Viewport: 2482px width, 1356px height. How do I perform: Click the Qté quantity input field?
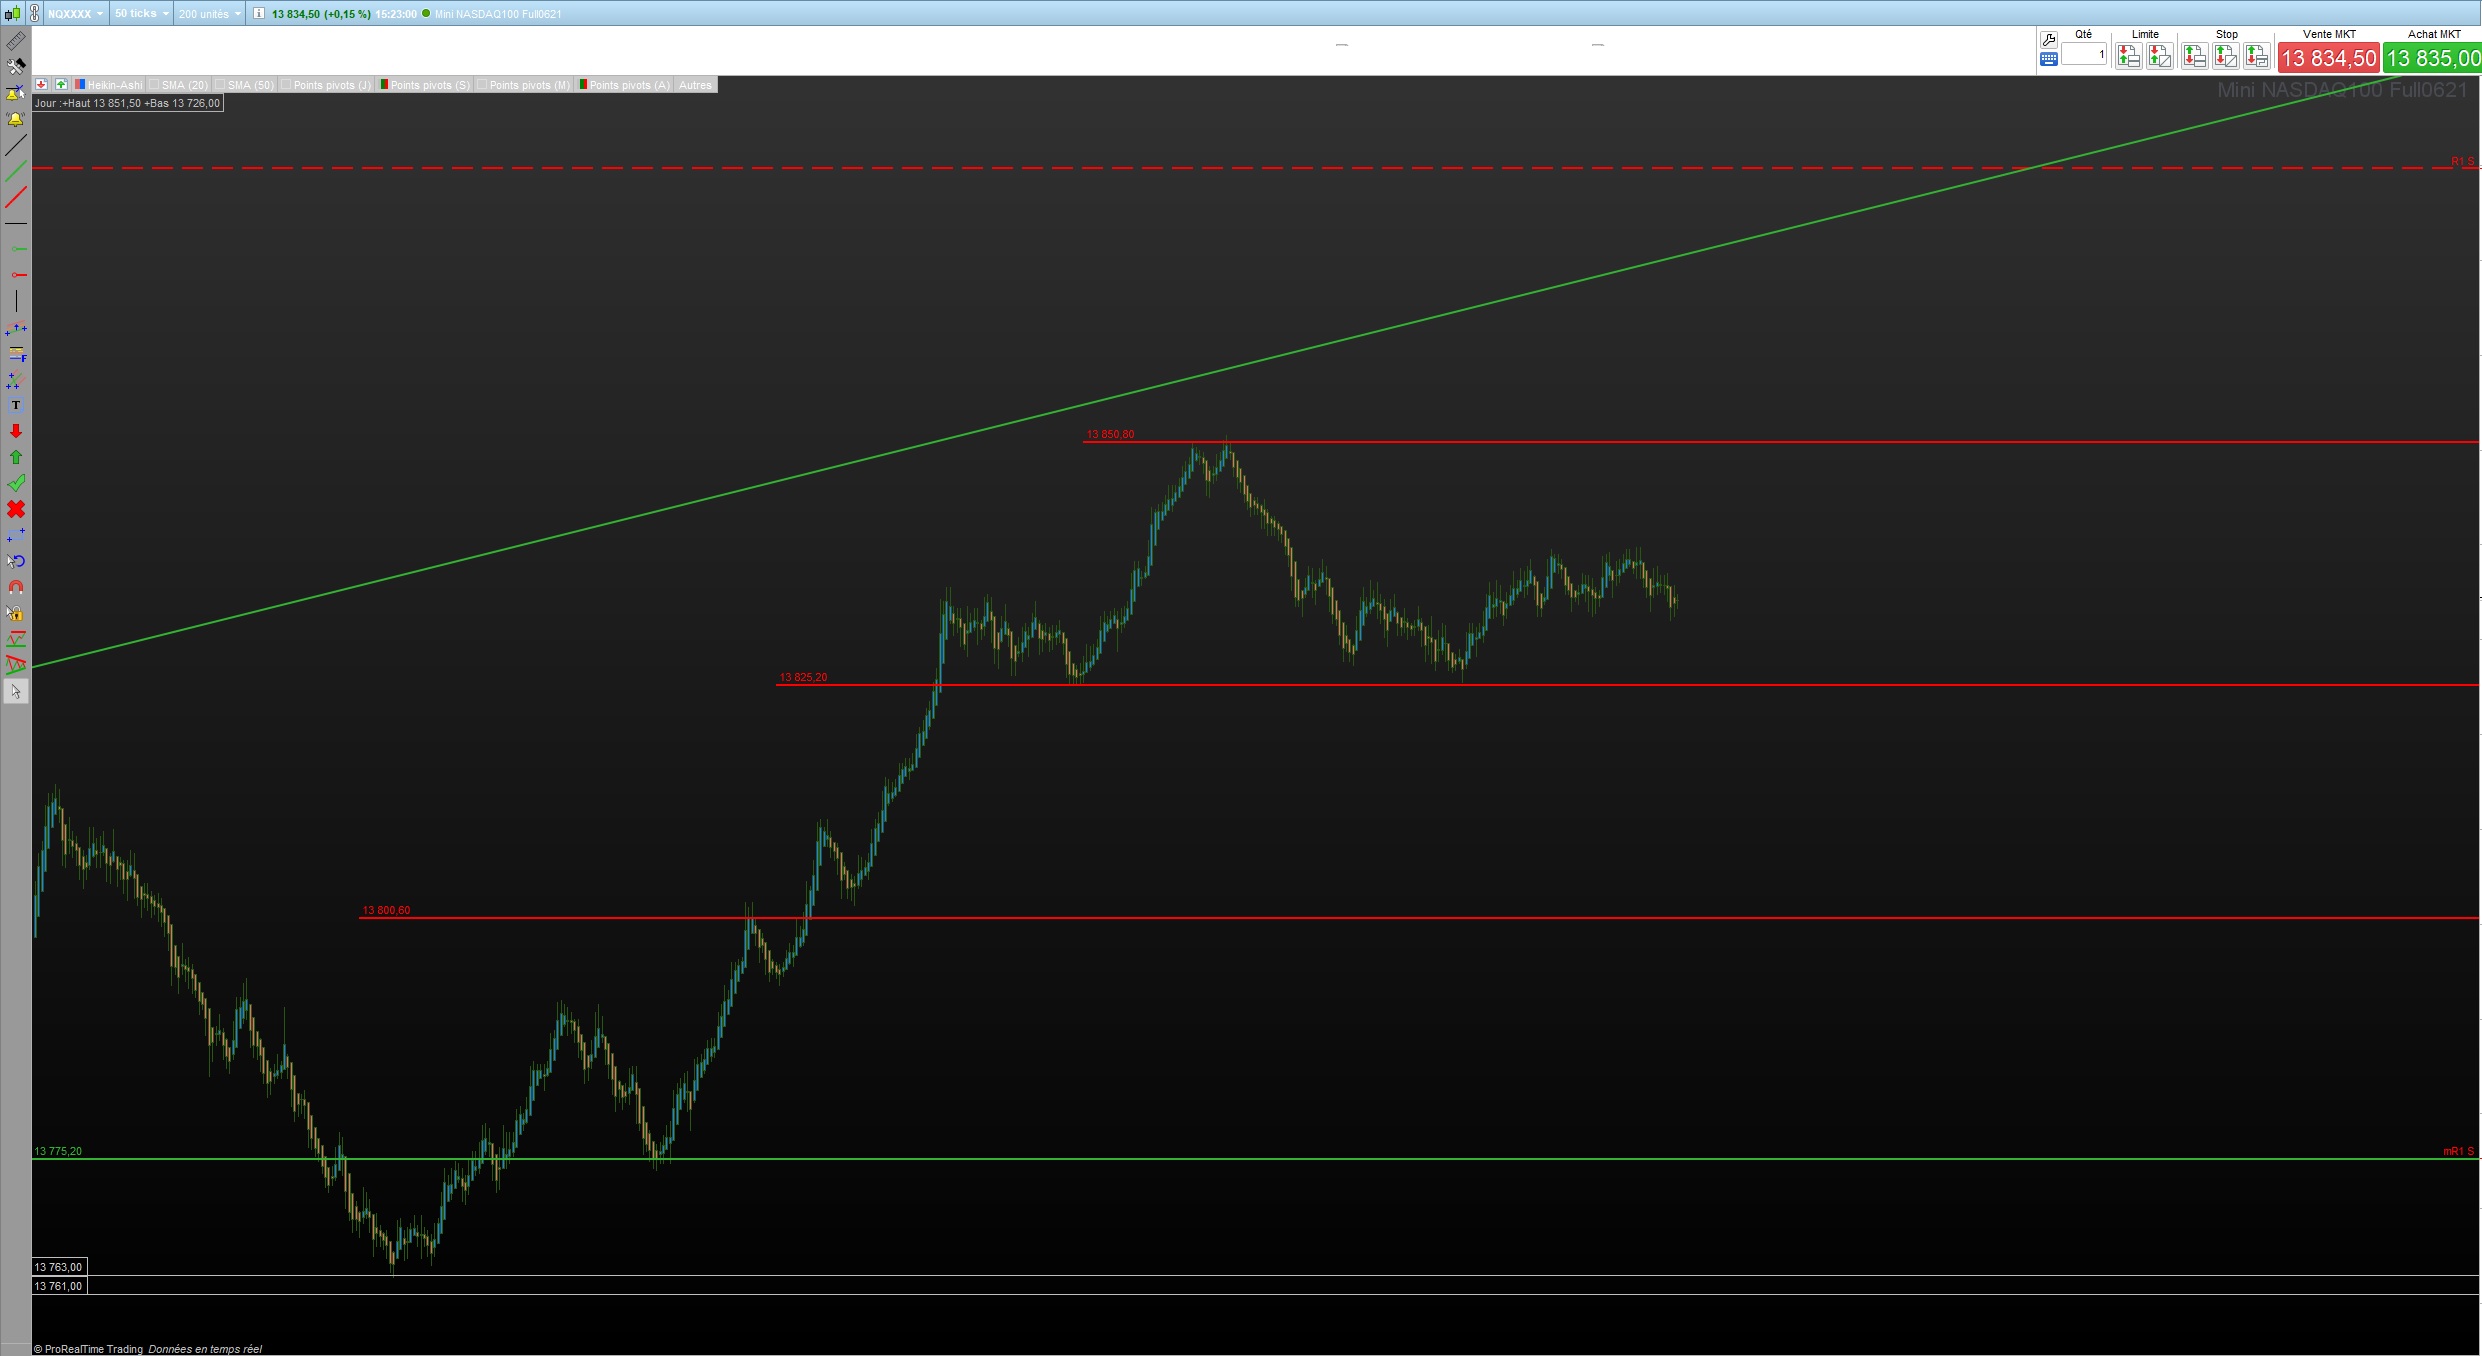tap(2084, 55)
